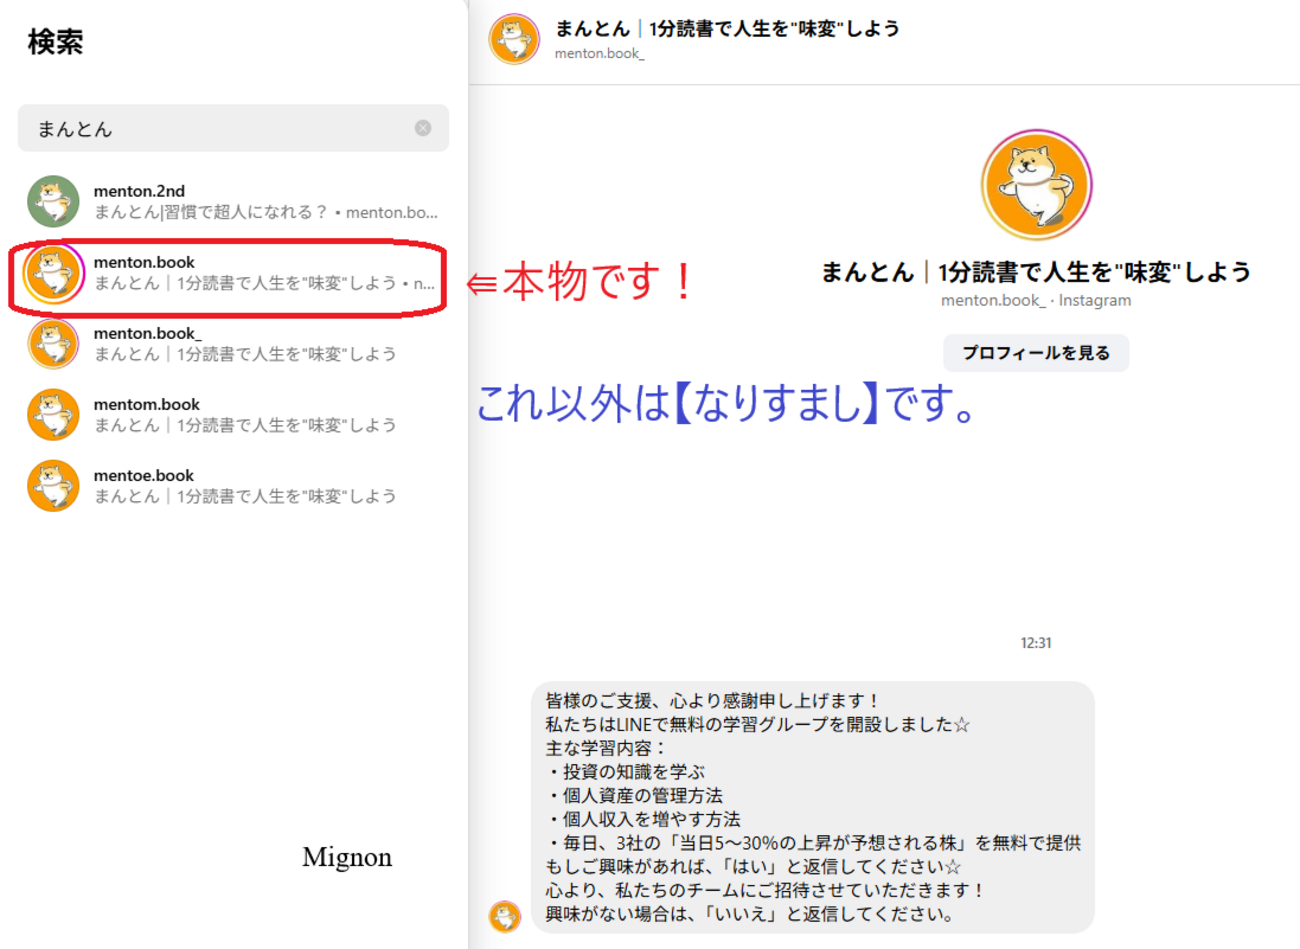Viewport: 1300px width, 949px height.
Task: Click the message line ・個人資産の管理方法
Action: coord(634,796)
